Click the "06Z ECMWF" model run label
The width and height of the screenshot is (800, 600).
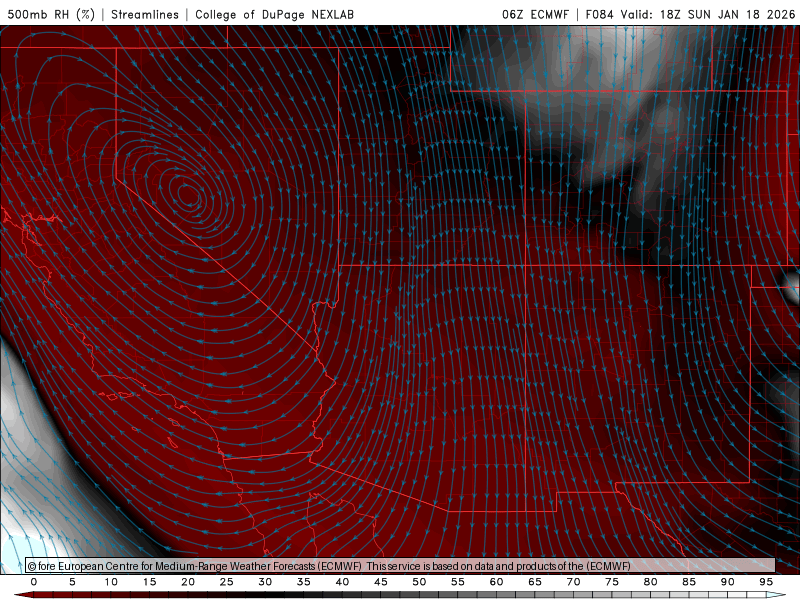[535, 14]
